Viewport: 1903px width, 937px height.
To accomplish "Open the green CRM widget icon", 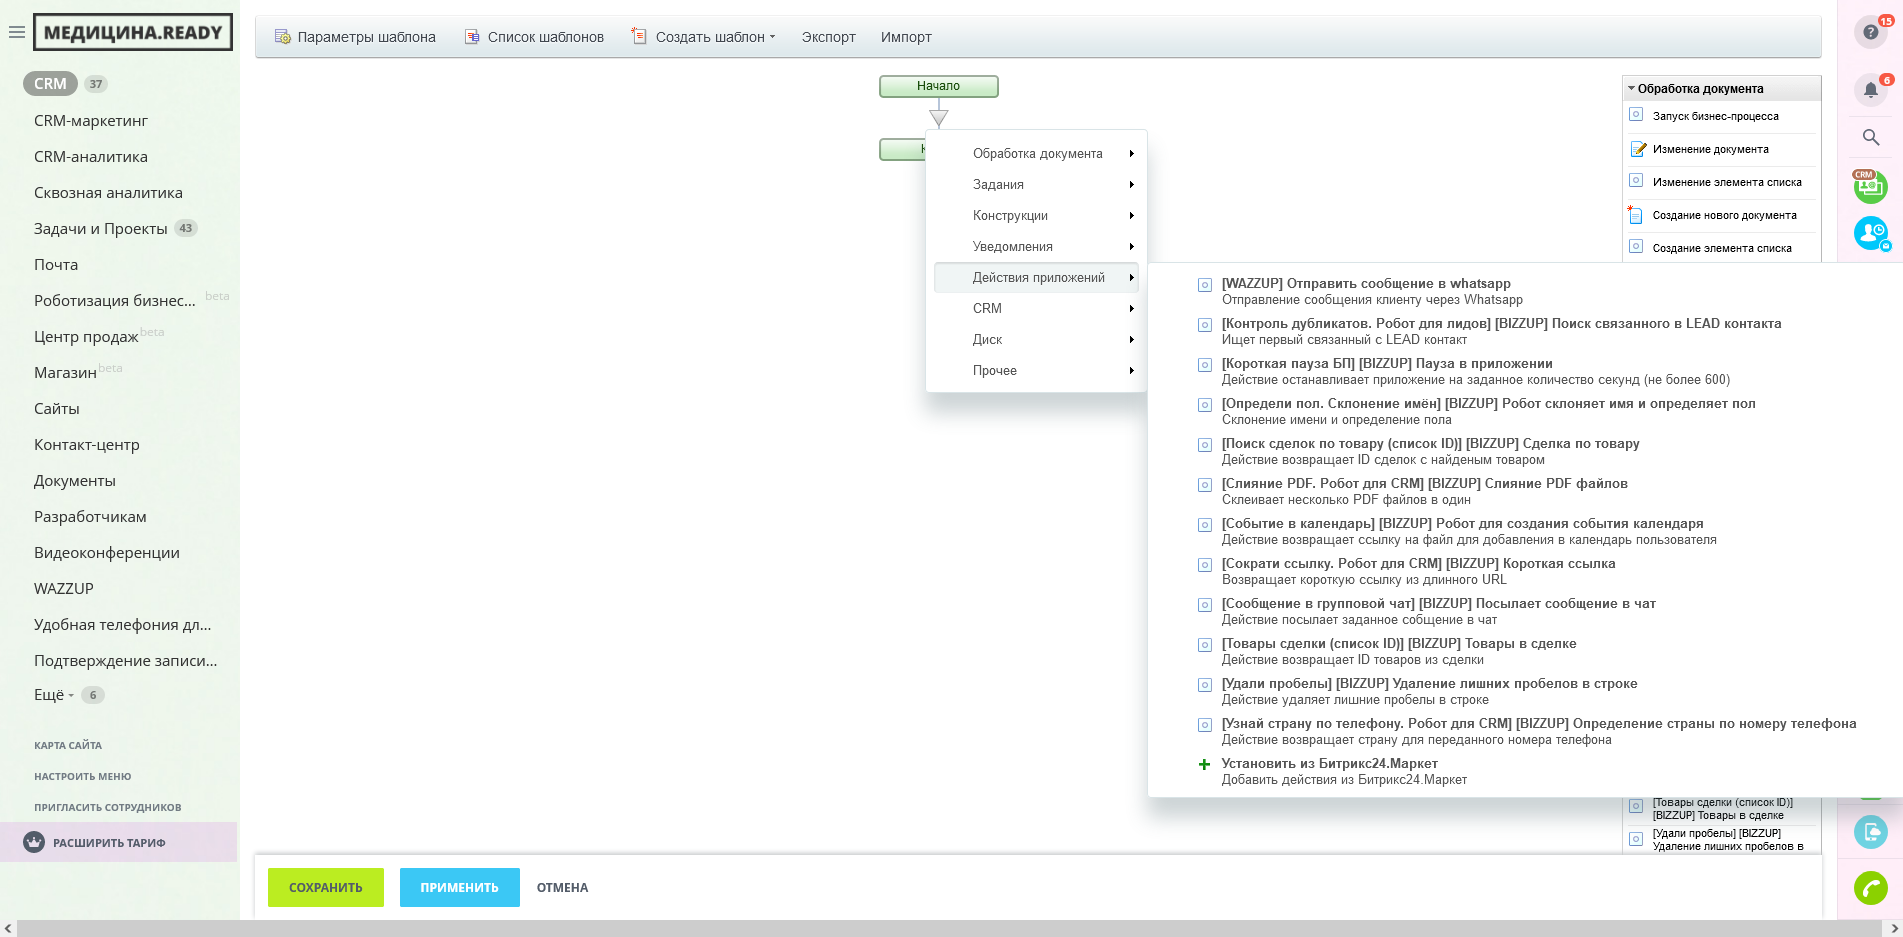I will [x=1870, y=187].
